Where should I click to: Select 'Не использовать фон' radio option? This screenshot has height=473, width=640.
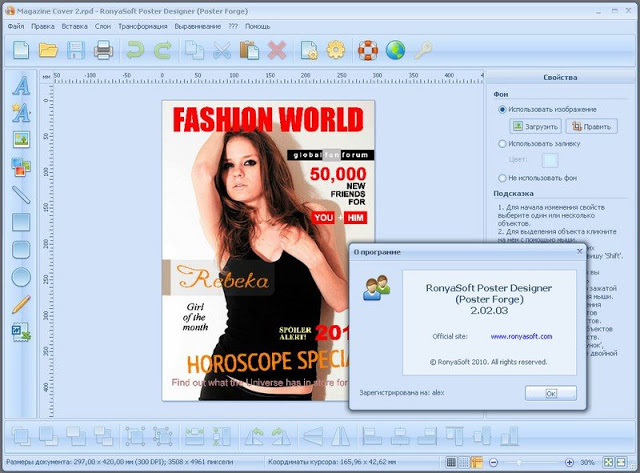502,178
